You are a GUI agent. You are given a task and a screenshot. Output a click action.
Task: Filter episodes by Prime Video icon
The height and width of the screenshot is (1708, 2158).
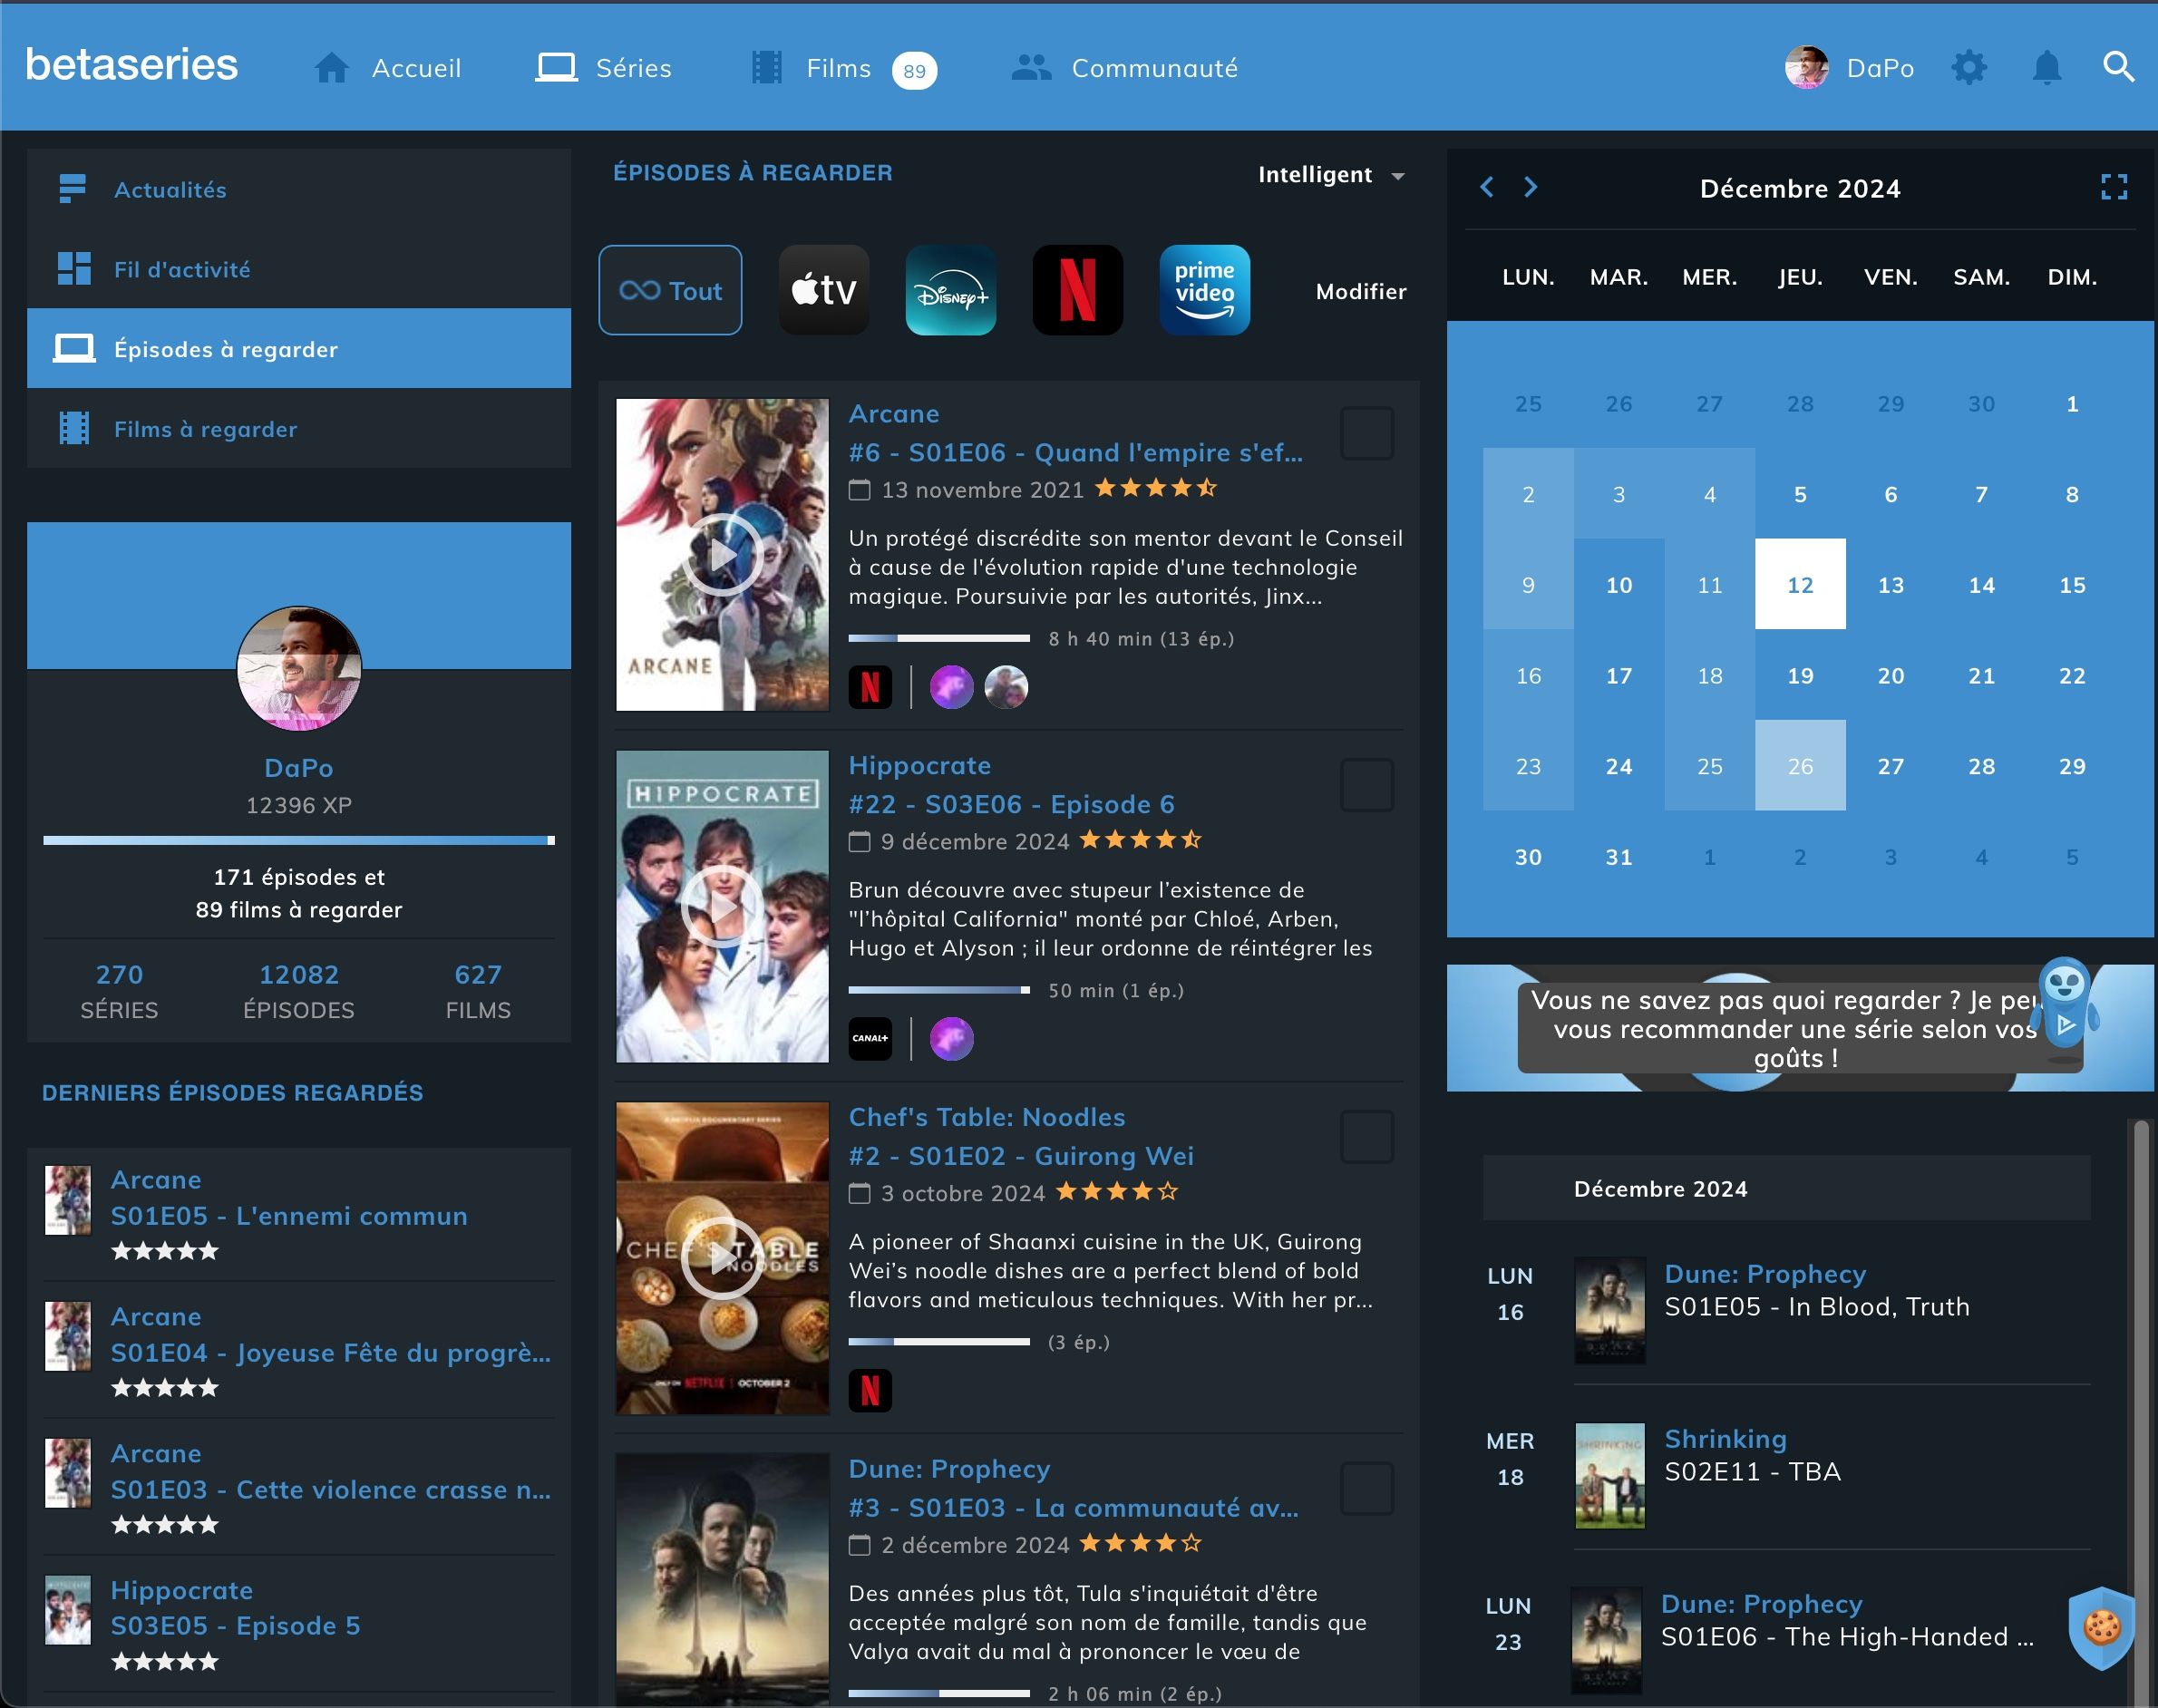(1204, 290)
